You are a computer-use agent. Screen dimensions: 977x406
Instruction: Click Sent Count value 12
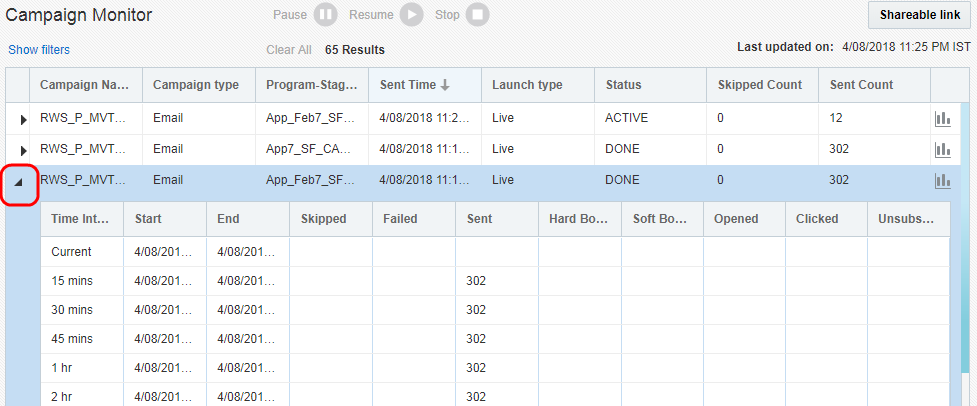pos(836,118)
